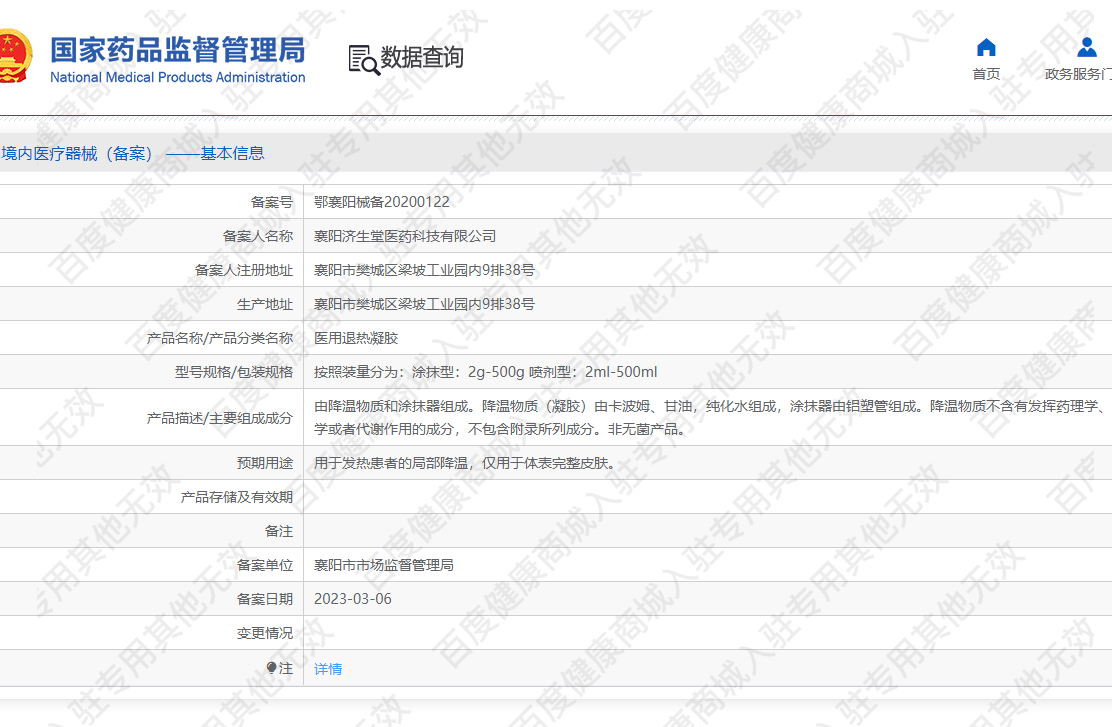The width and height of the screenshot is (1112, 727).
Task: Select the 备案单位 value 襄阳市市场监督管理局
Action: tap(384, 565)
